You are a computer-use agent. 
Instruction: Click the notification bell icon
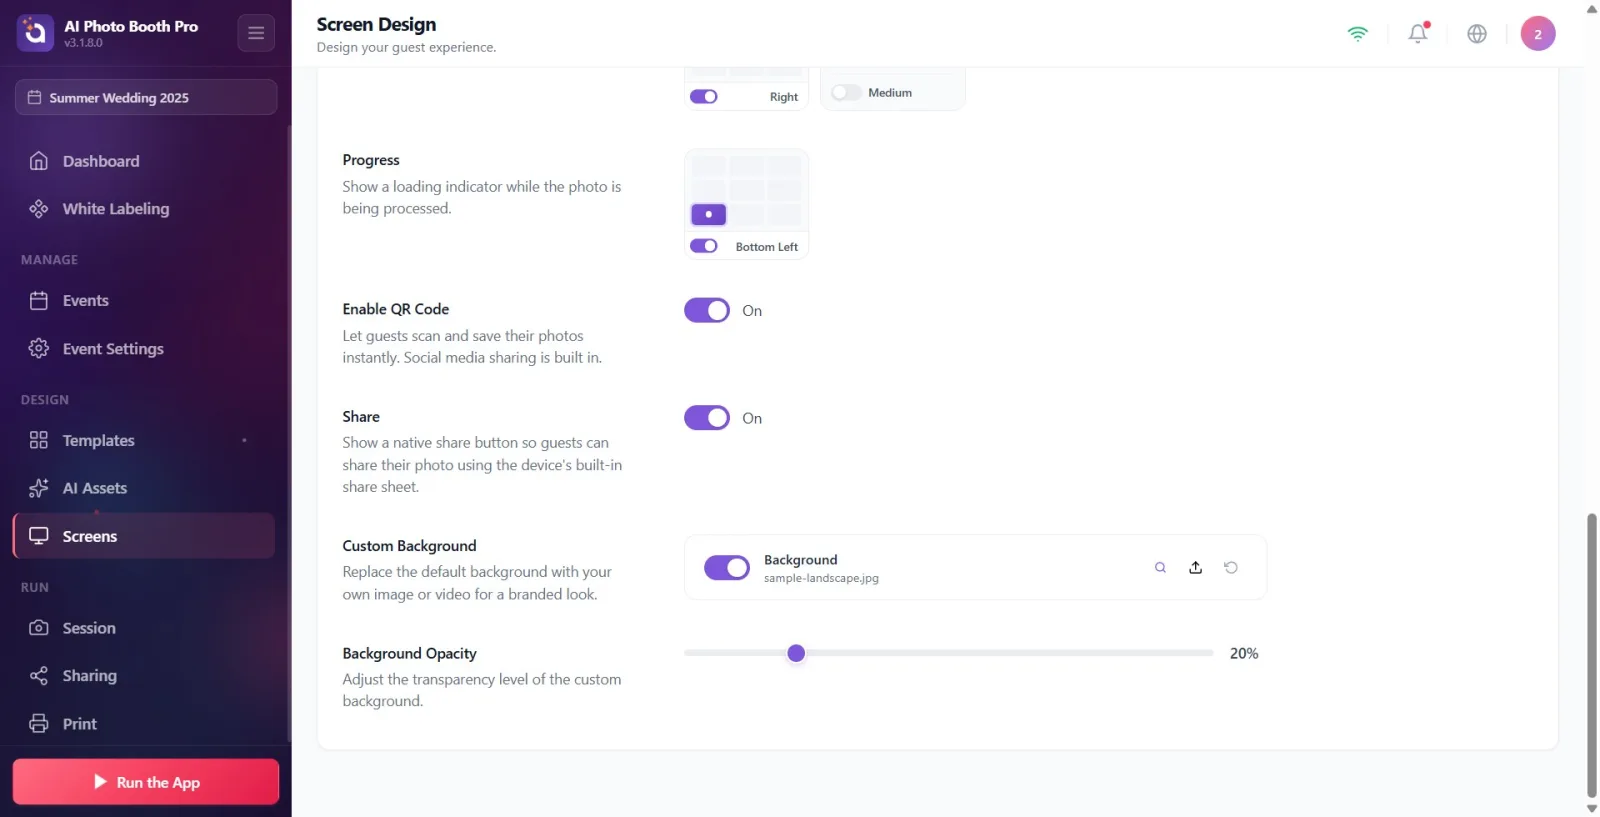1418,34
